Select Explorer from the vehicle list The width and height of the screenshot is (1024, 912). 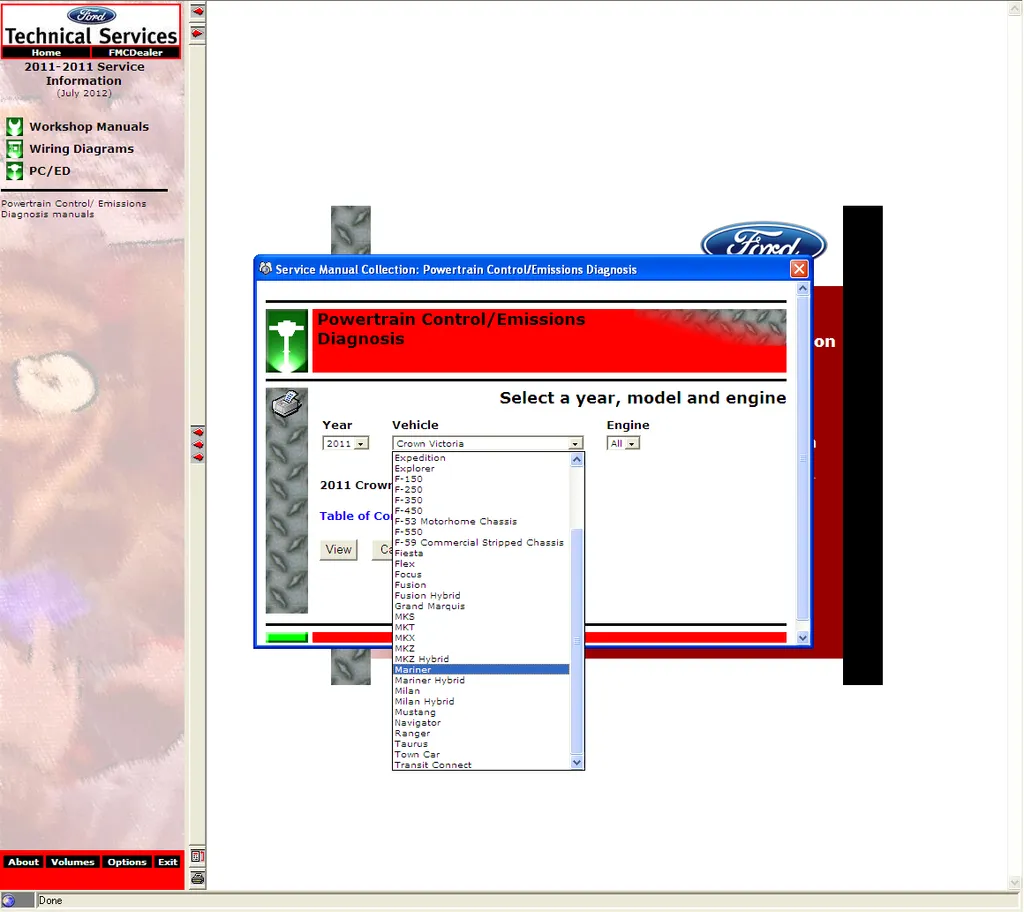click(481, 468)
